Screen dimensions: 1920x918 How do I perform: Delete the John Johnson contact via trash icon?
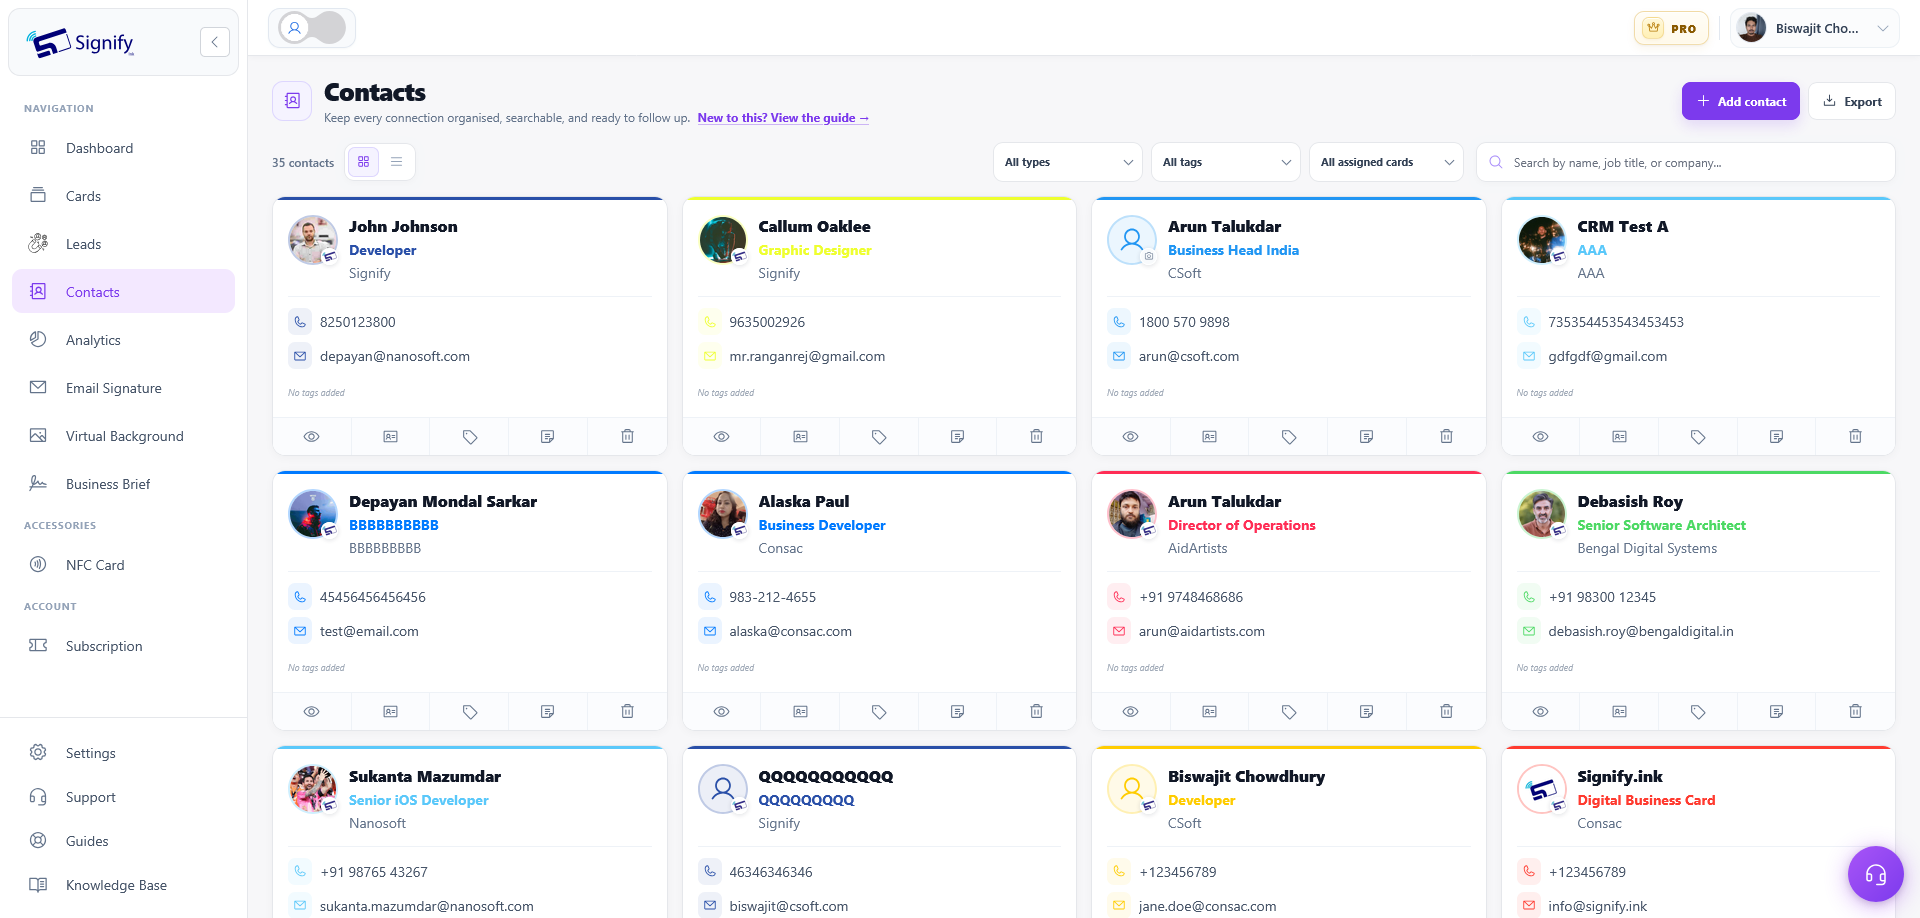point(627,436)
